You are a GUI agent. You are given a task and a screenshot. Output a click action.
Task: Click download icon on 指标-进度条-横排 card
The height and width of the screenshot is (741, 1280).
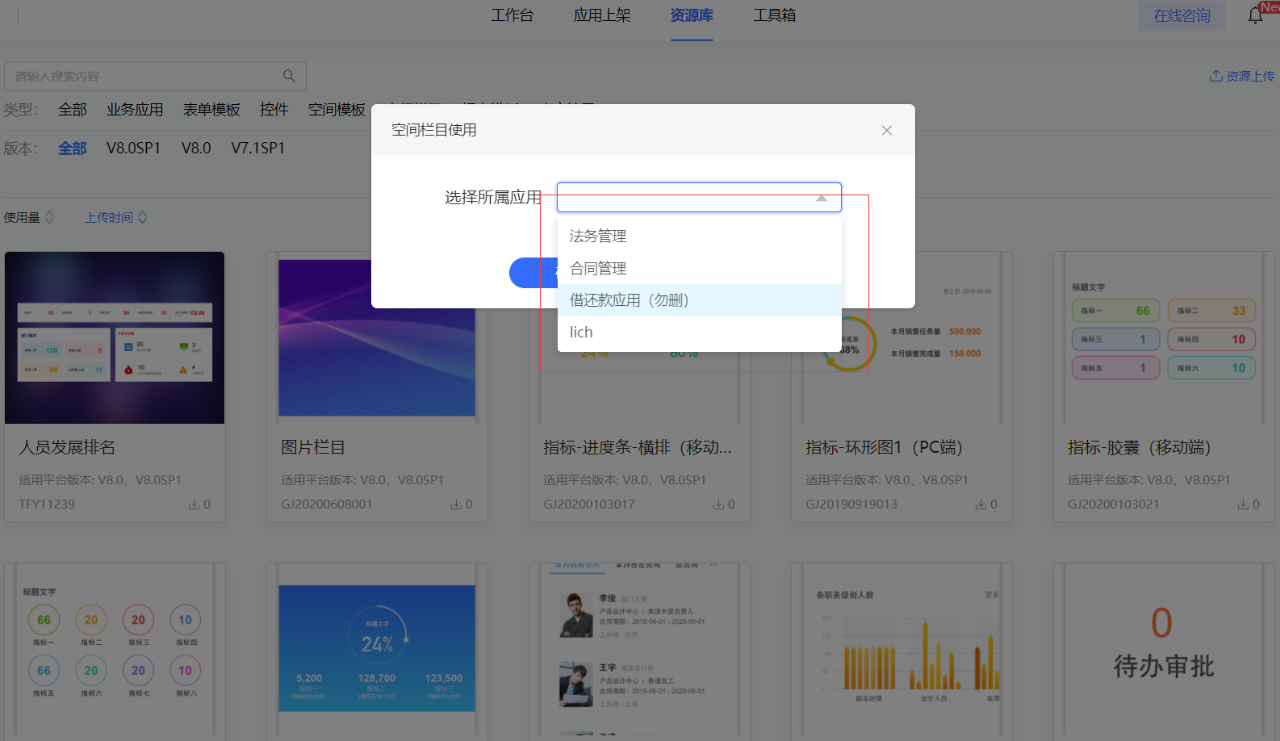pos(718,505)
